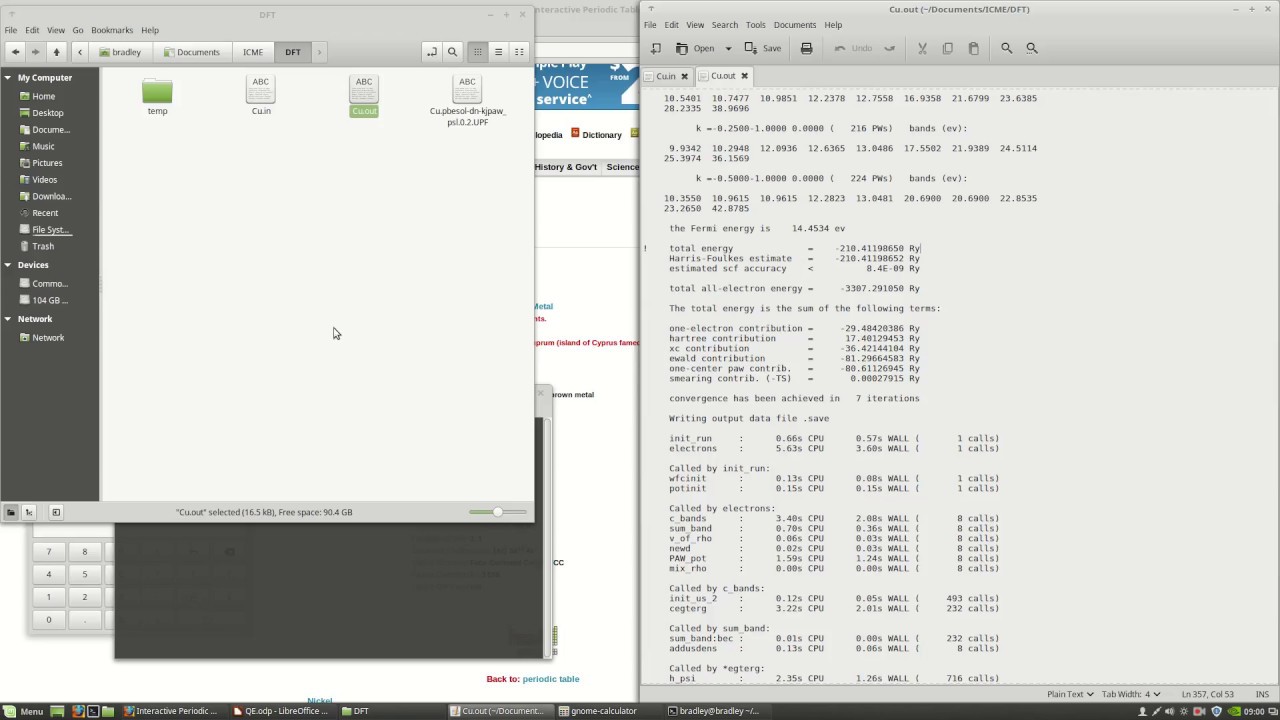Show earlier path buttons in breadcrumb

tap(80, 52)
